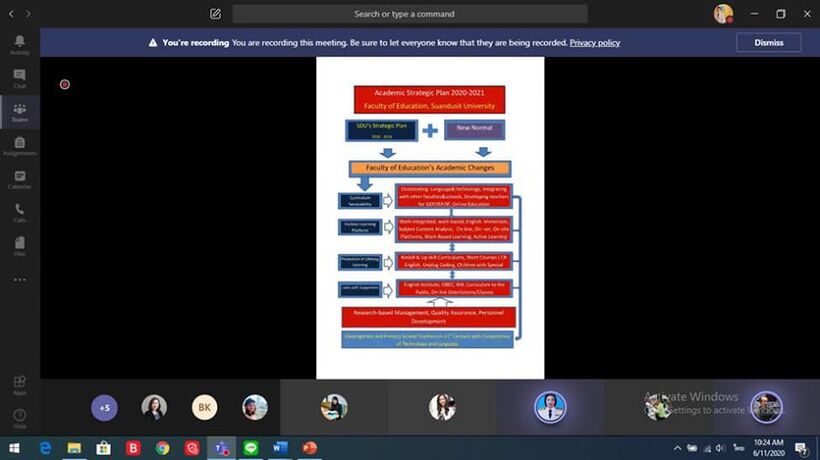
Task: Open Microsoft Store from the taskbar
Action: [104, 448]
